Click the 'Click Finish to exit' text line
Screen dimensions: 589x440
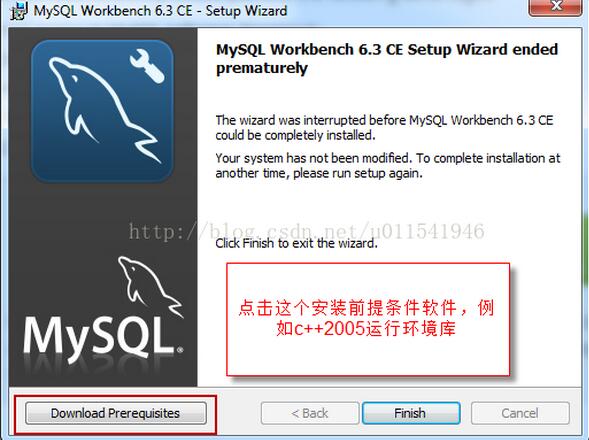click(x=296, y=243)
